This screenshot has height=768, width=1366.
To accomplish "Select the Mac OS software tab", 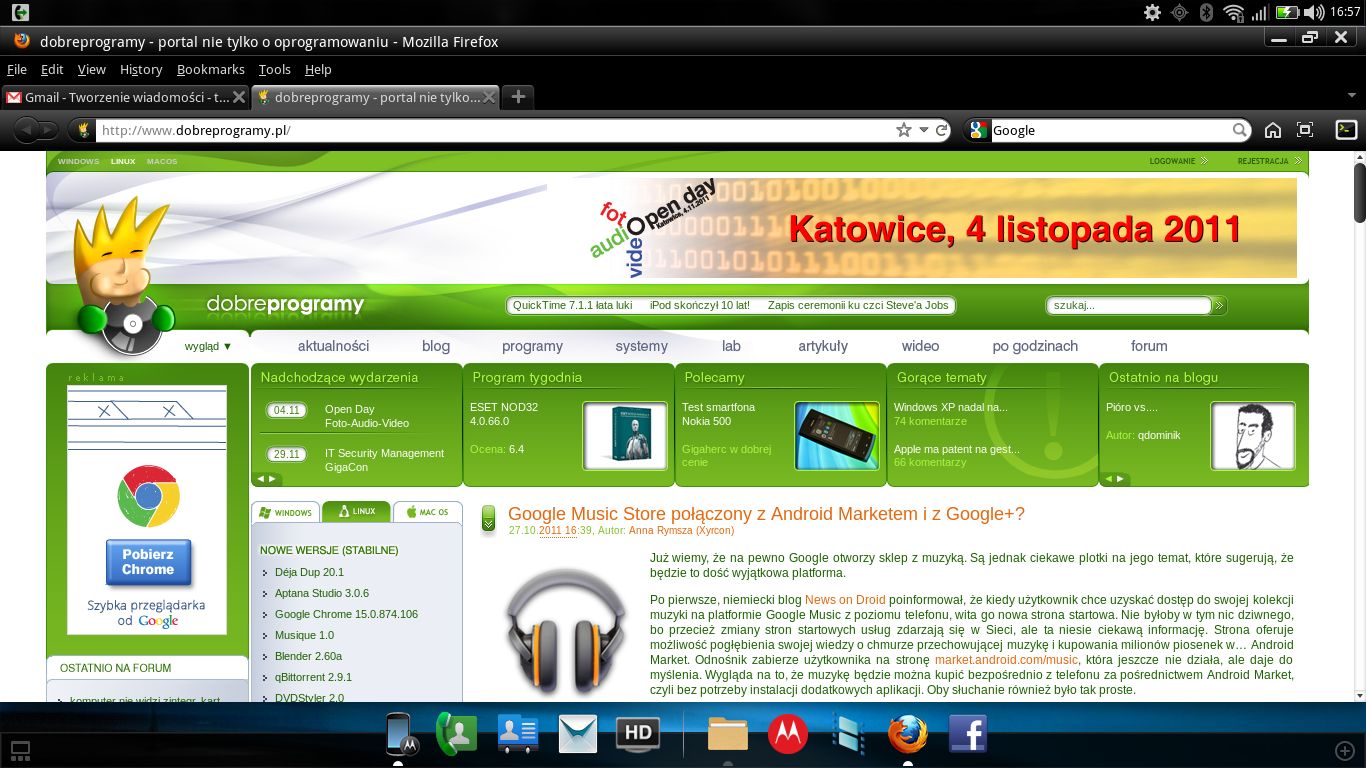I will pyautogui.click(x=428, y=512).
